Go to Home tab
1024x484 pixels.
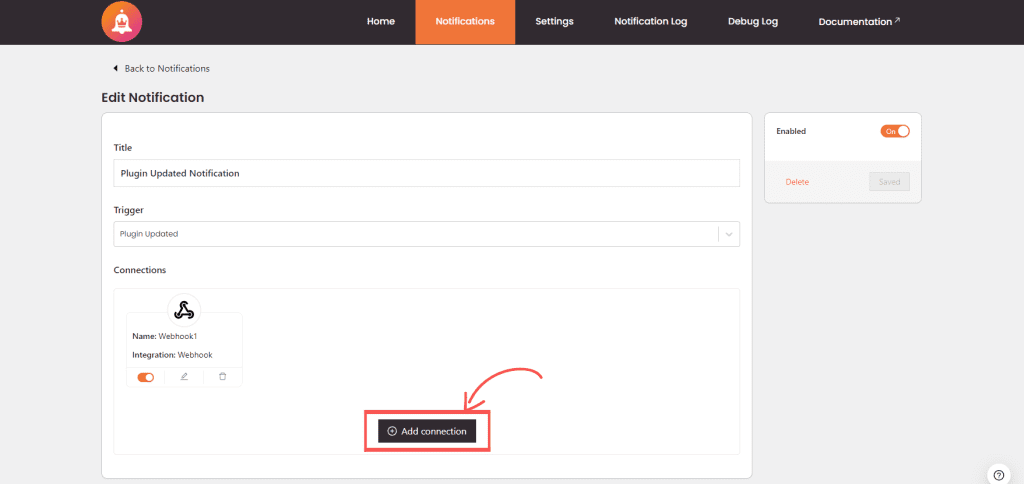(381, 22)
